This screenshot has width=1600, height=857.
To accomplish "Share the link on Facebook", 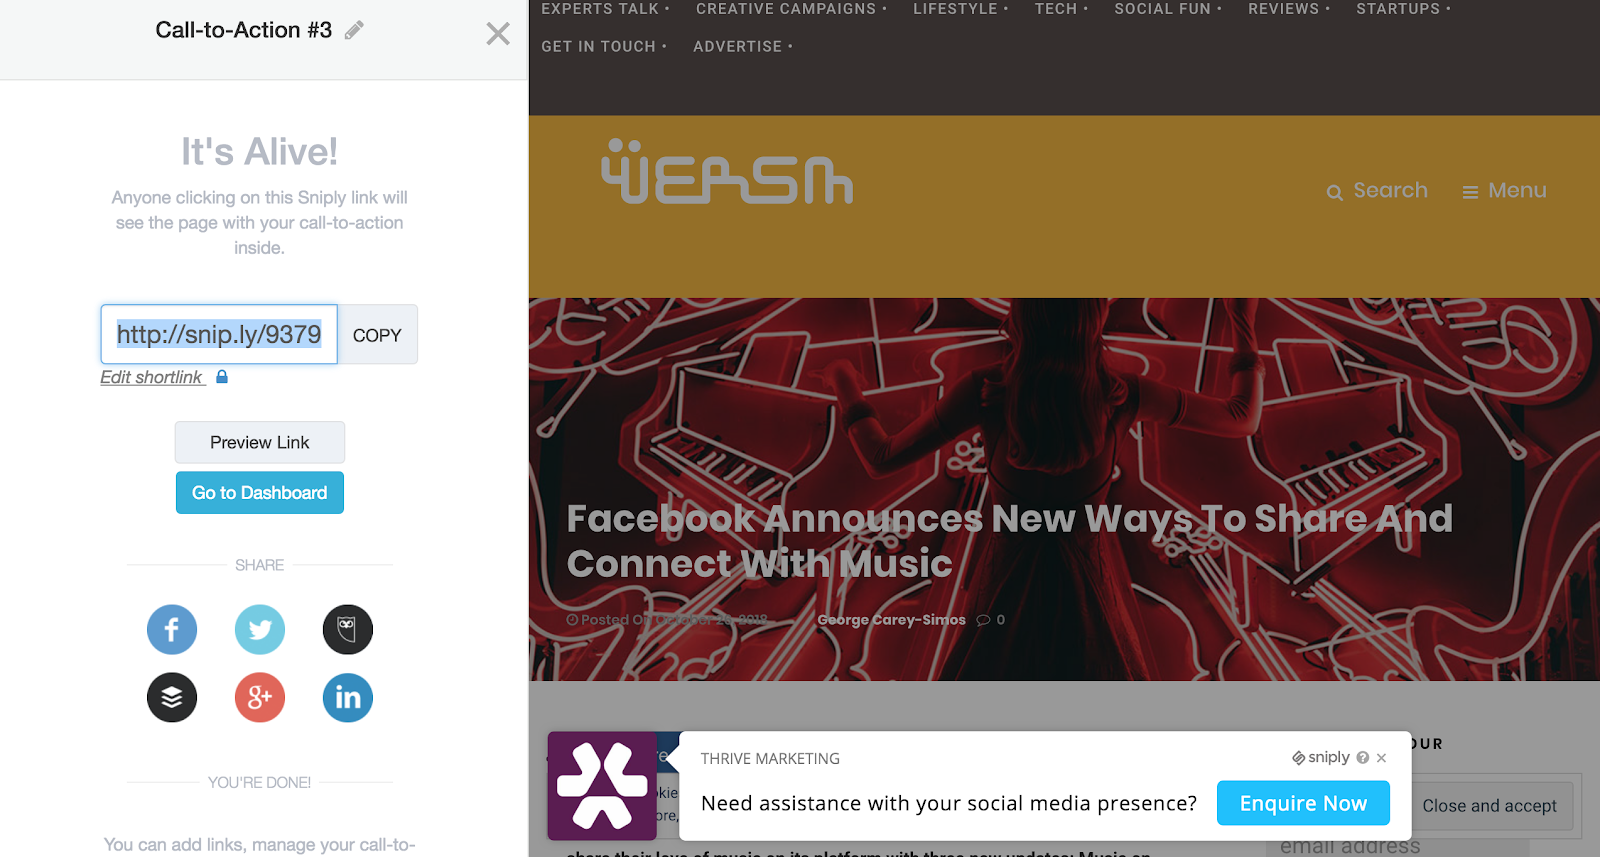I will (x=172, y=630).
